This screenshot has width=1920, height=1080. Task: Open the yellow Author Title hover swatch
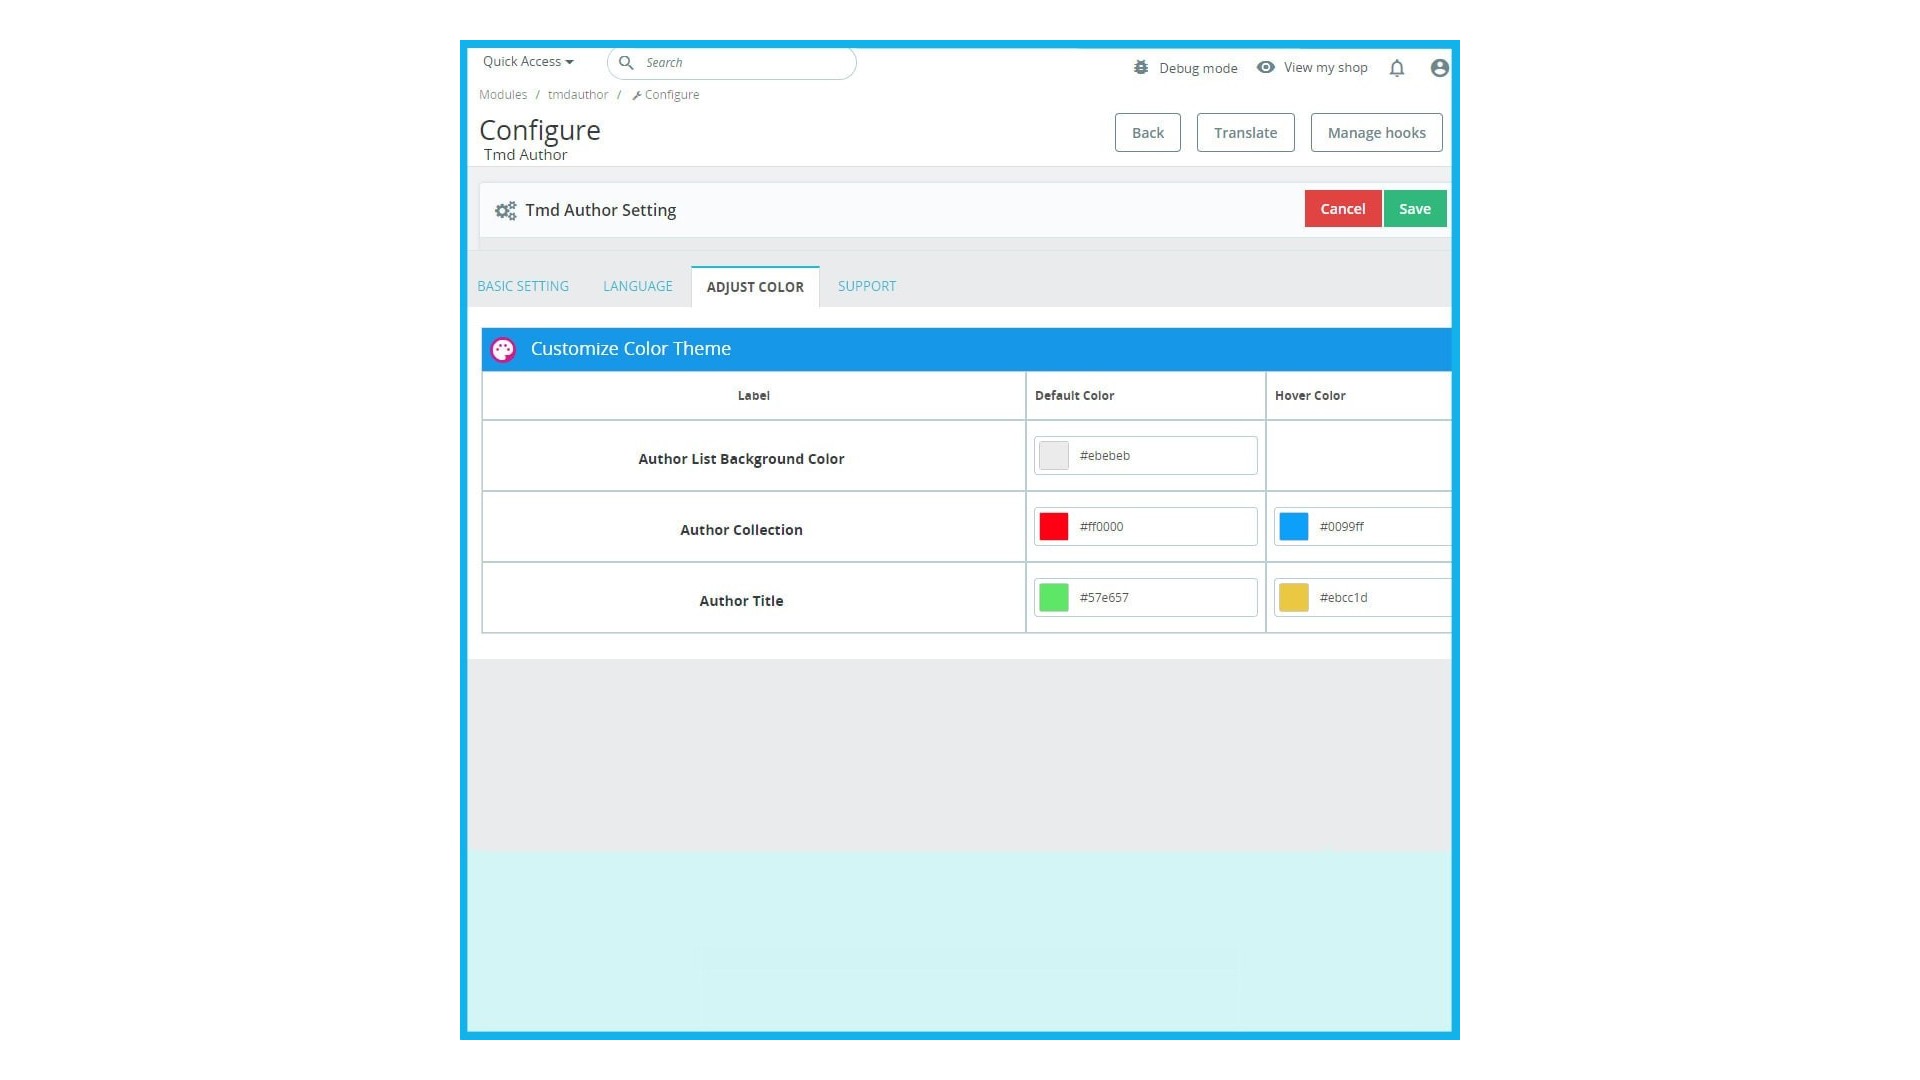pos(1293,597)
